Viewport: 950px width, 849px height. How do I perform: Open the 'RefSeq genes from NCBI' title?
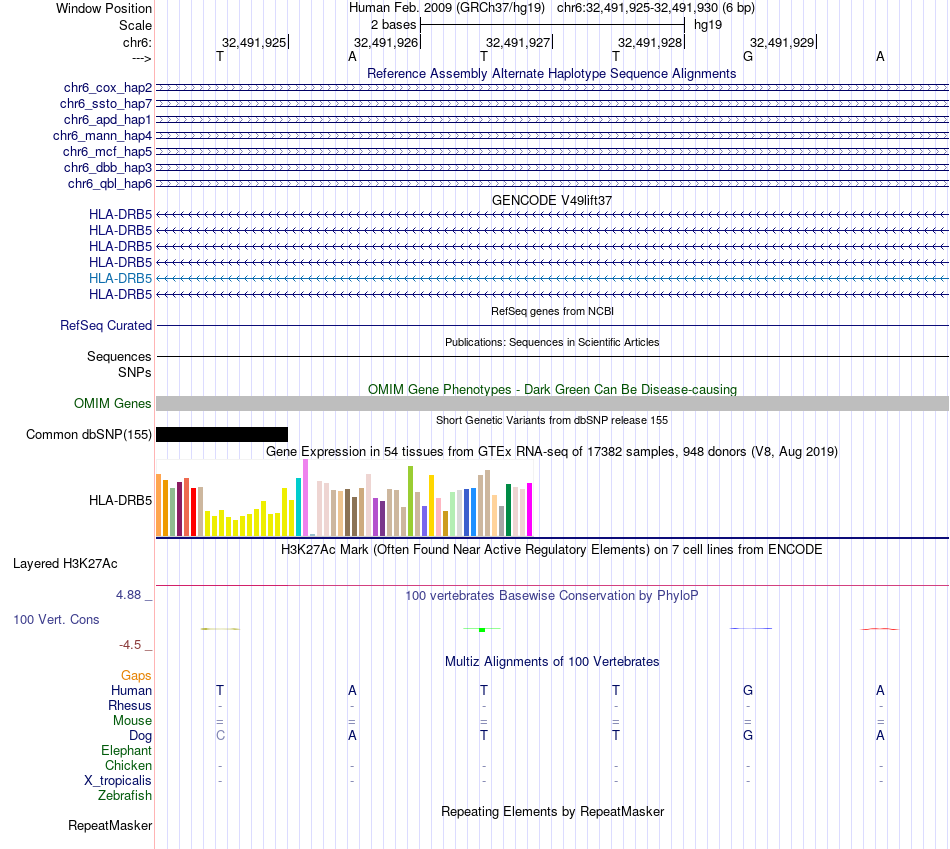(x=552, y=311)
